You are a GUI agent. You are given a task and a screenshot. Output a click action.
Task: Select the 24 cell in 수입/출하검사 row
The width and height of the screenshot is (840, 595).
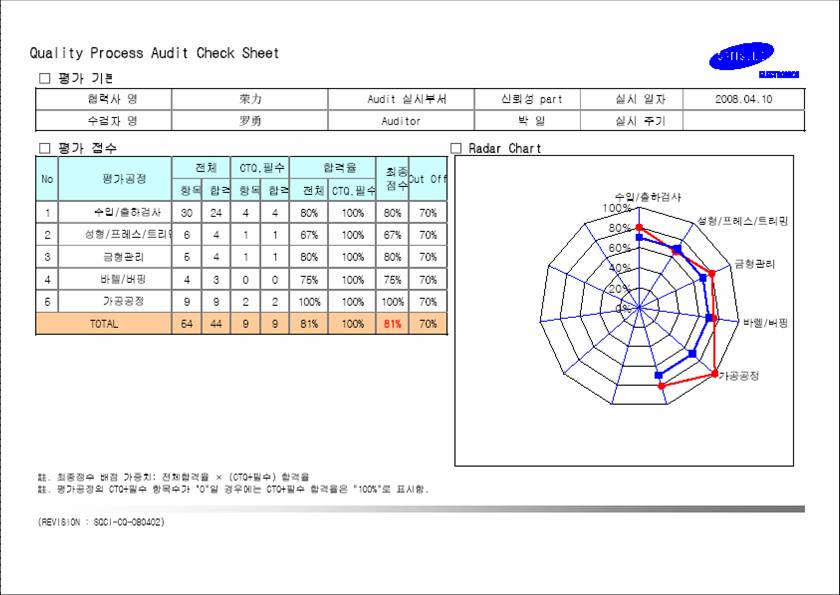click(216, 213)
